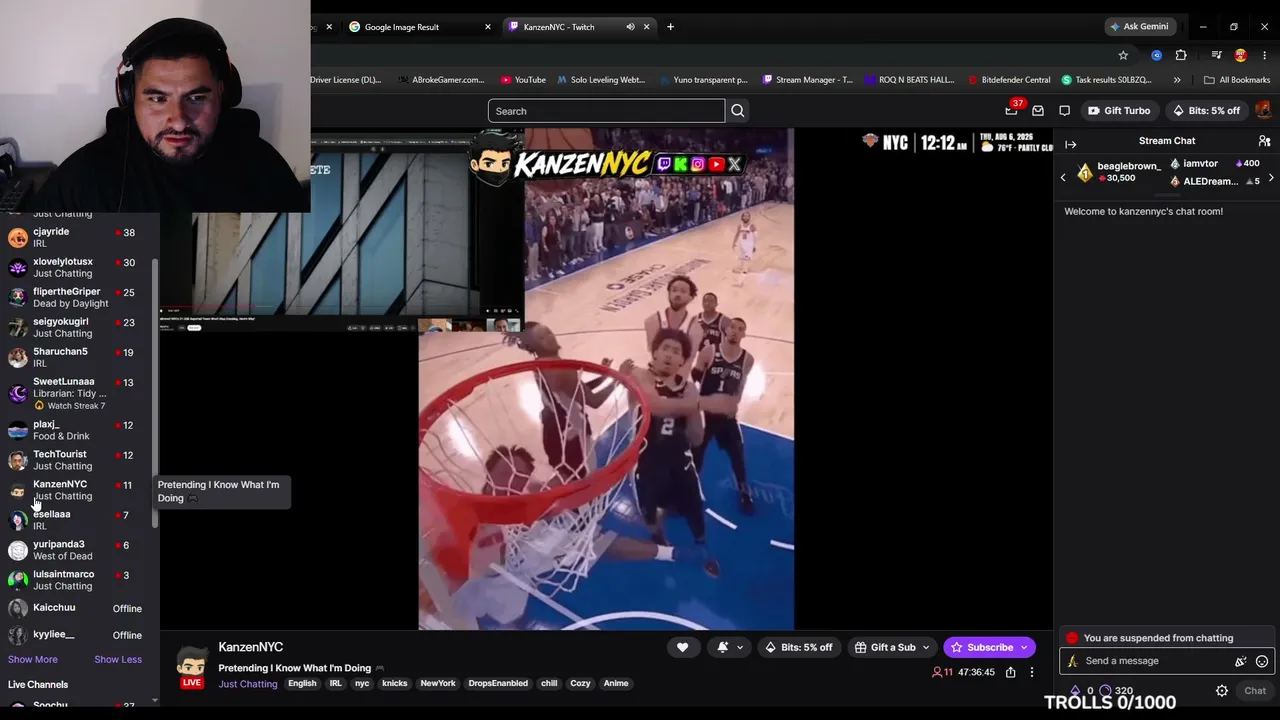Click the Bits cheer icon in chat input

1241,661
